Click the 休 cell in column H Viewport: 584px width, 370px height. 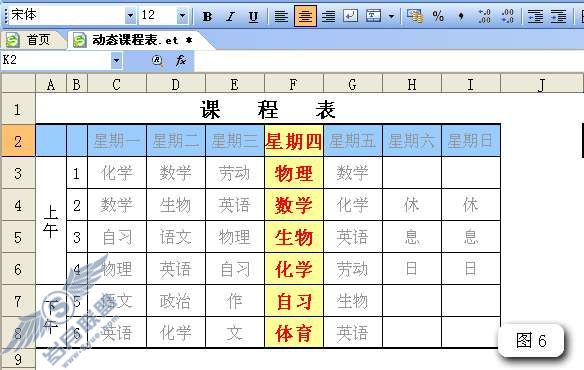412,205
